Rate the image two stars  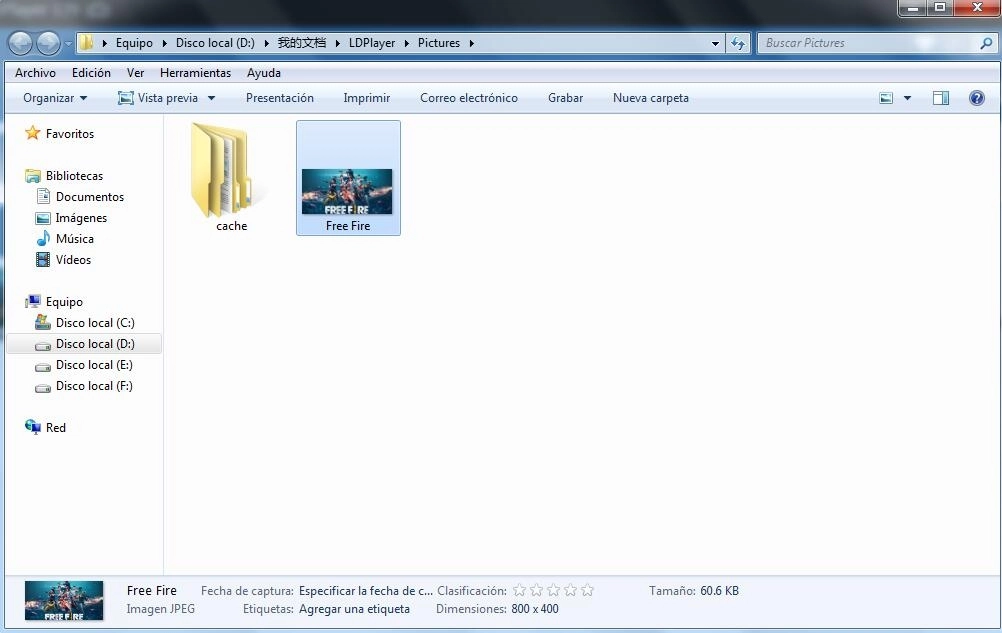coord(537,590)
